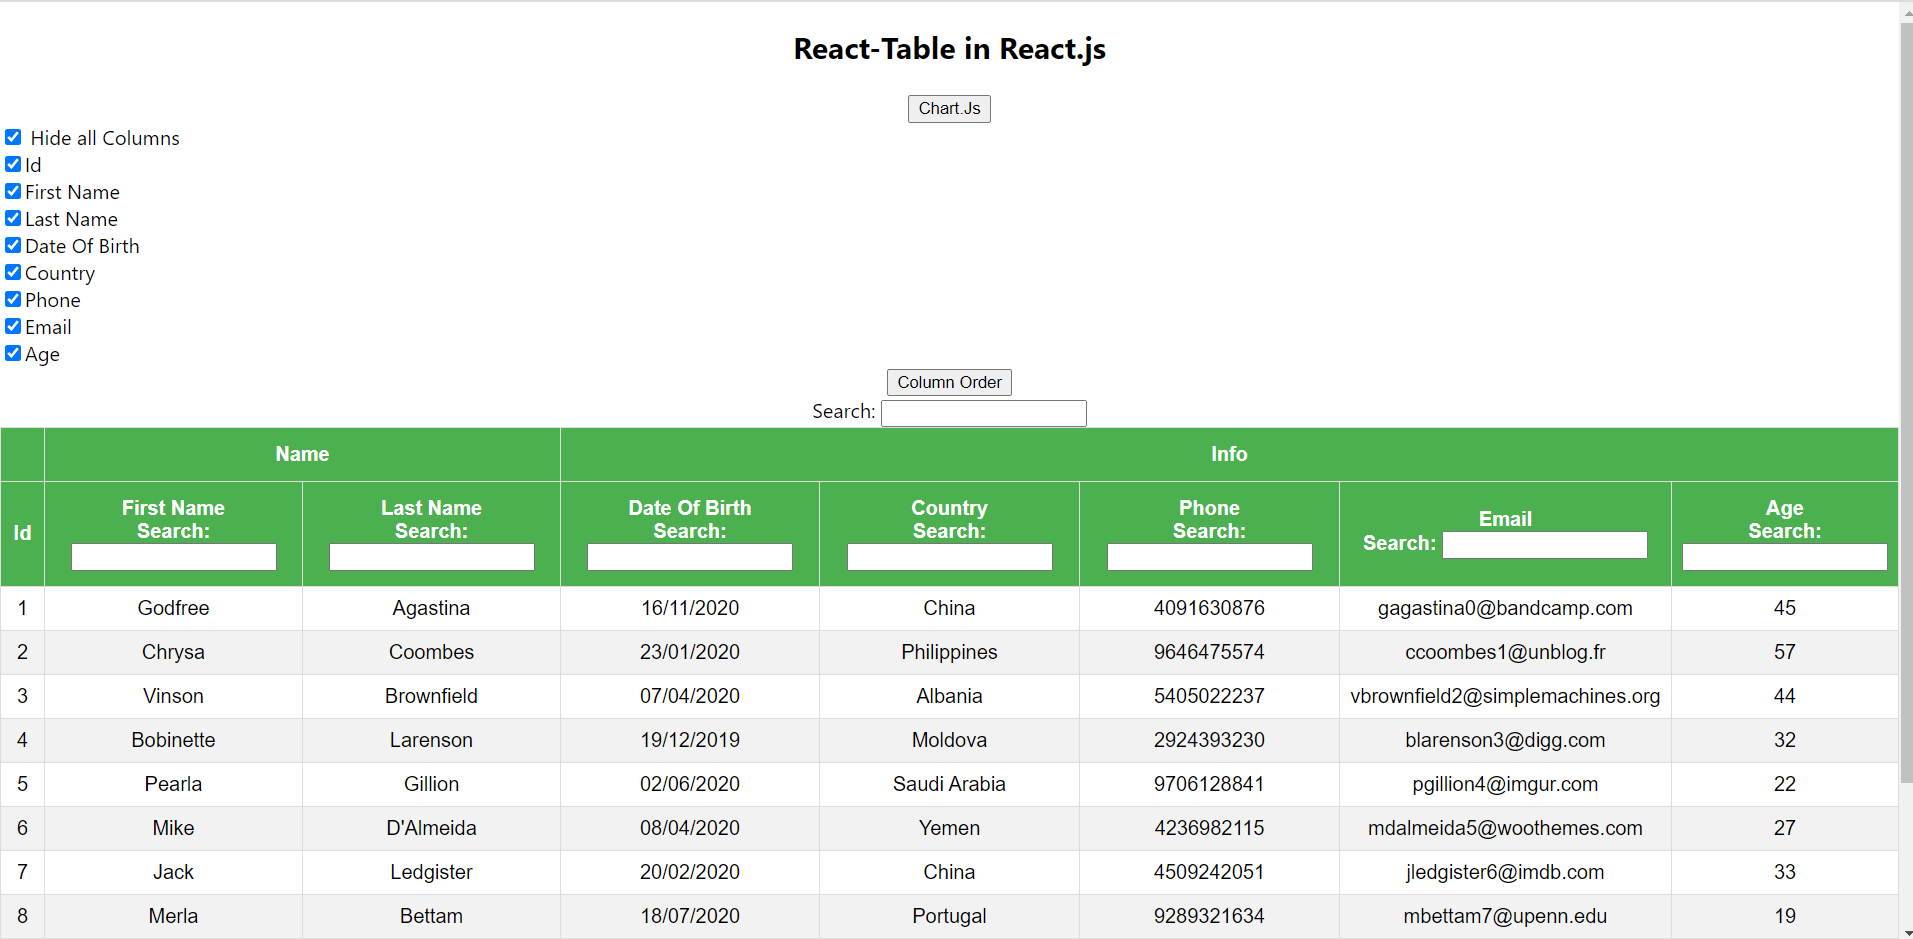Toggle the Phone column checkbox
1913x939 pixels.
click(x=13, y=299)
